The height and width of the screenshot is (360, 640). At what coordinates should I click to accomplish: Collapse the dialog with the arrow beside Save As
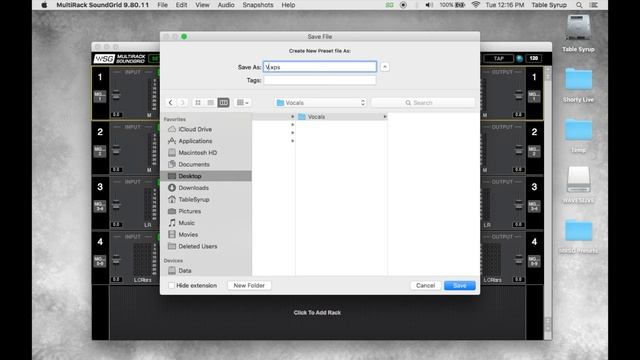pyautogui.click(x=384, y=67)
